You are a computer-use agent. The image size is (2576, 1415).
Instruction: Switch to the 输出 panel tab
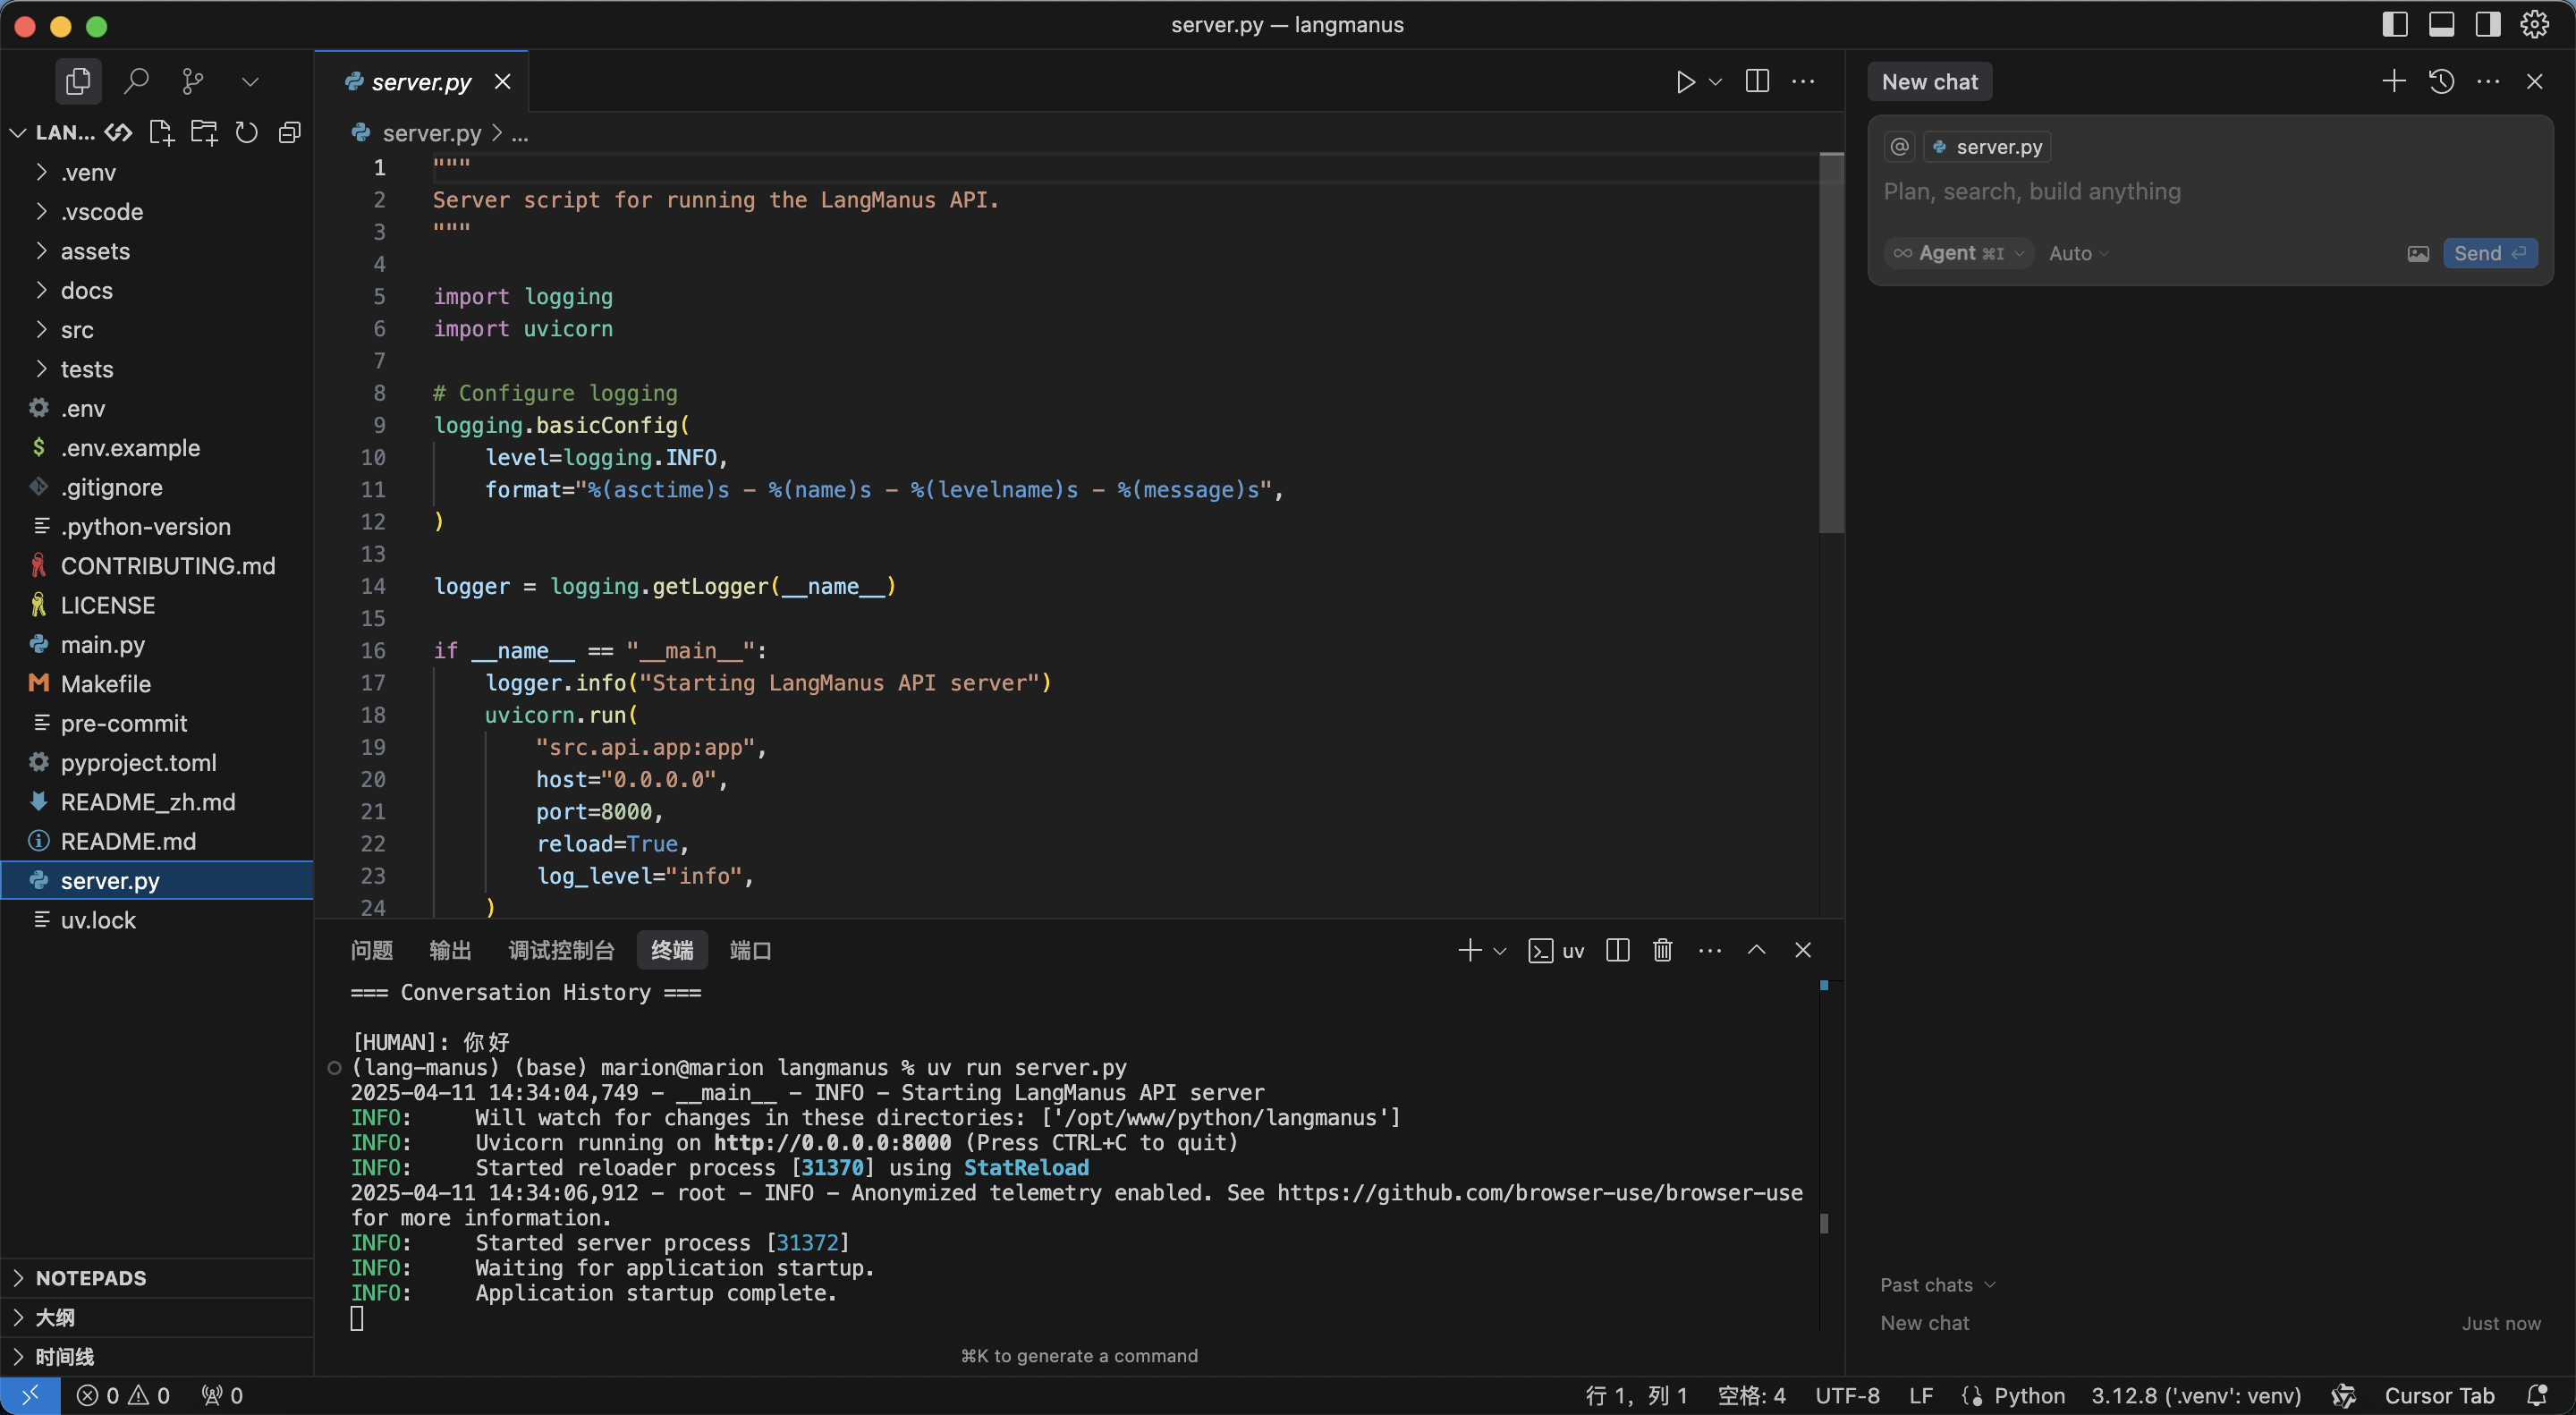click(x=450, y=950)
